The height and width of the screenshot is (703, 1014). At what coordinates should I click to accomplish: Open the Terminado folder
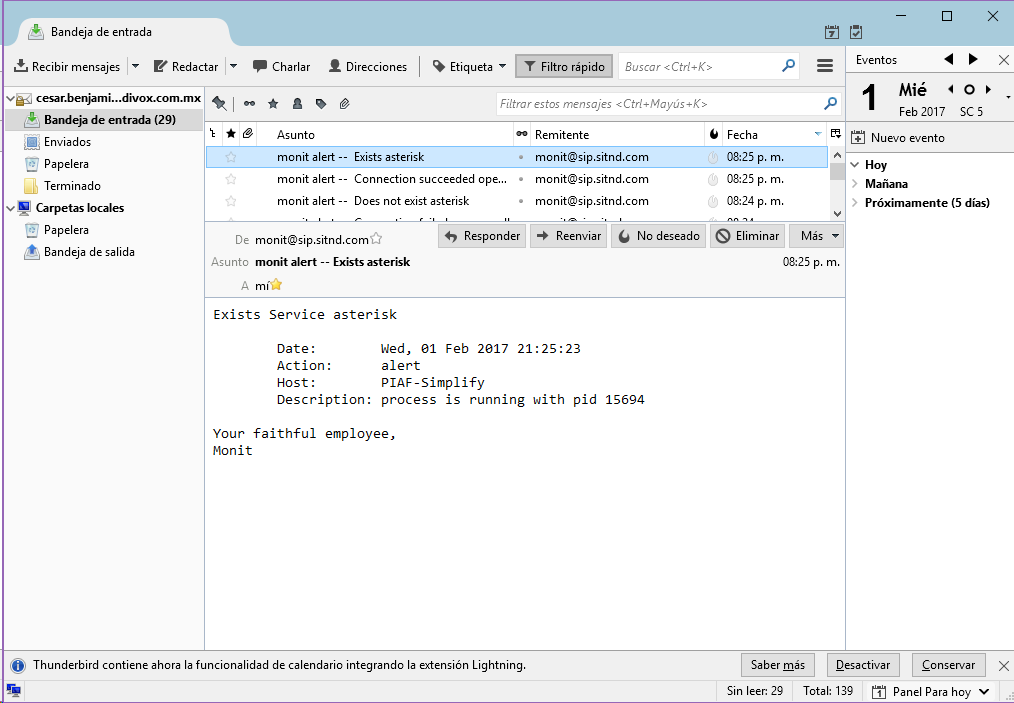72,186
